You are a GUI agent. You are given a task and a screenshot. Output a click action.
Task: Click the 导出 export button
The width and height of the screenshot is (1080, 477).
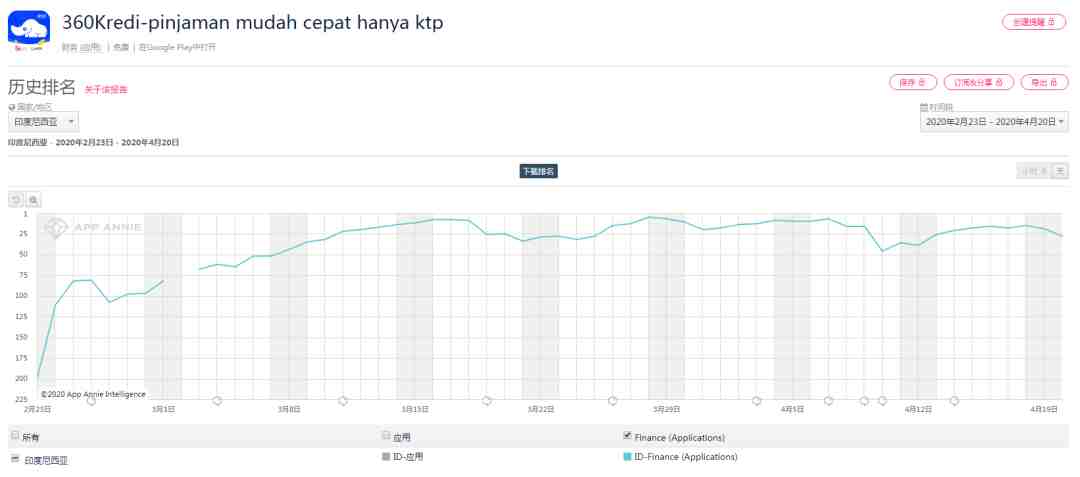(x=1044, y=82)
